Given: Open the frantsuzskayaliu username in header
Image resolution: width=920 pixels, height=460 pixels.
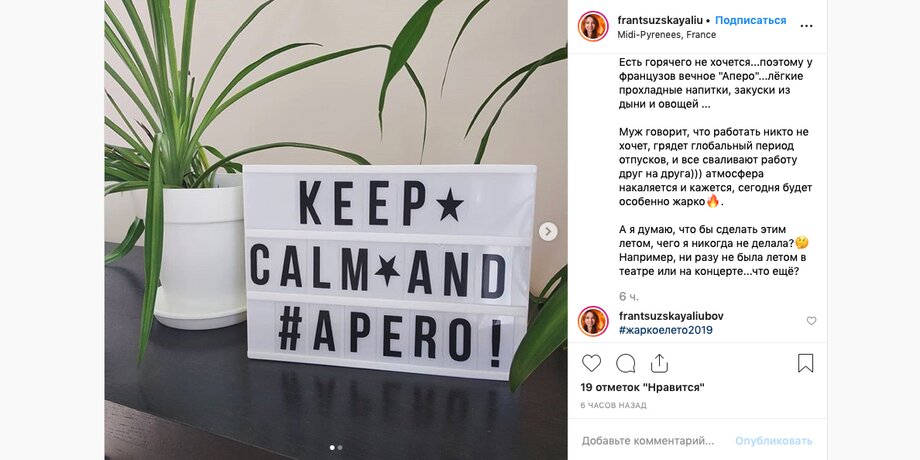Looking at the screenshot, I should [x=660, y=21].
